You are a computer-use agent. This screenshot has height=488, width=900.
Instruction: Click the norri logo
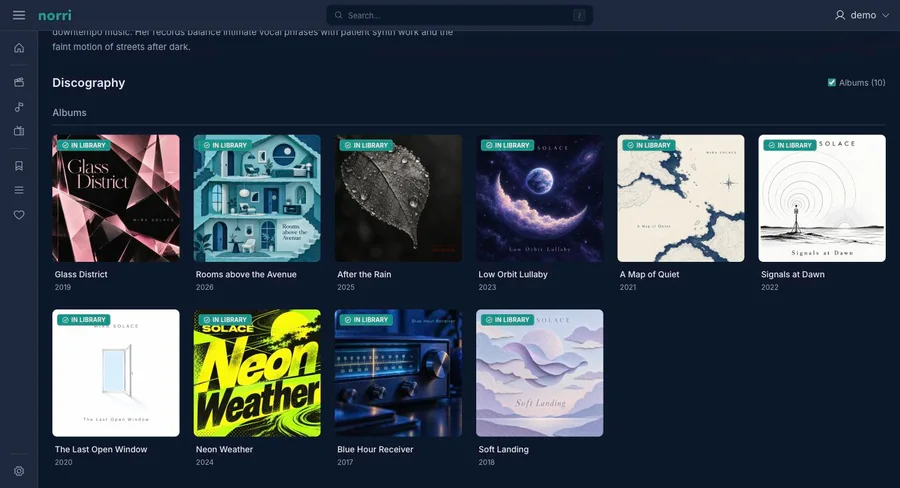point(55,15)
